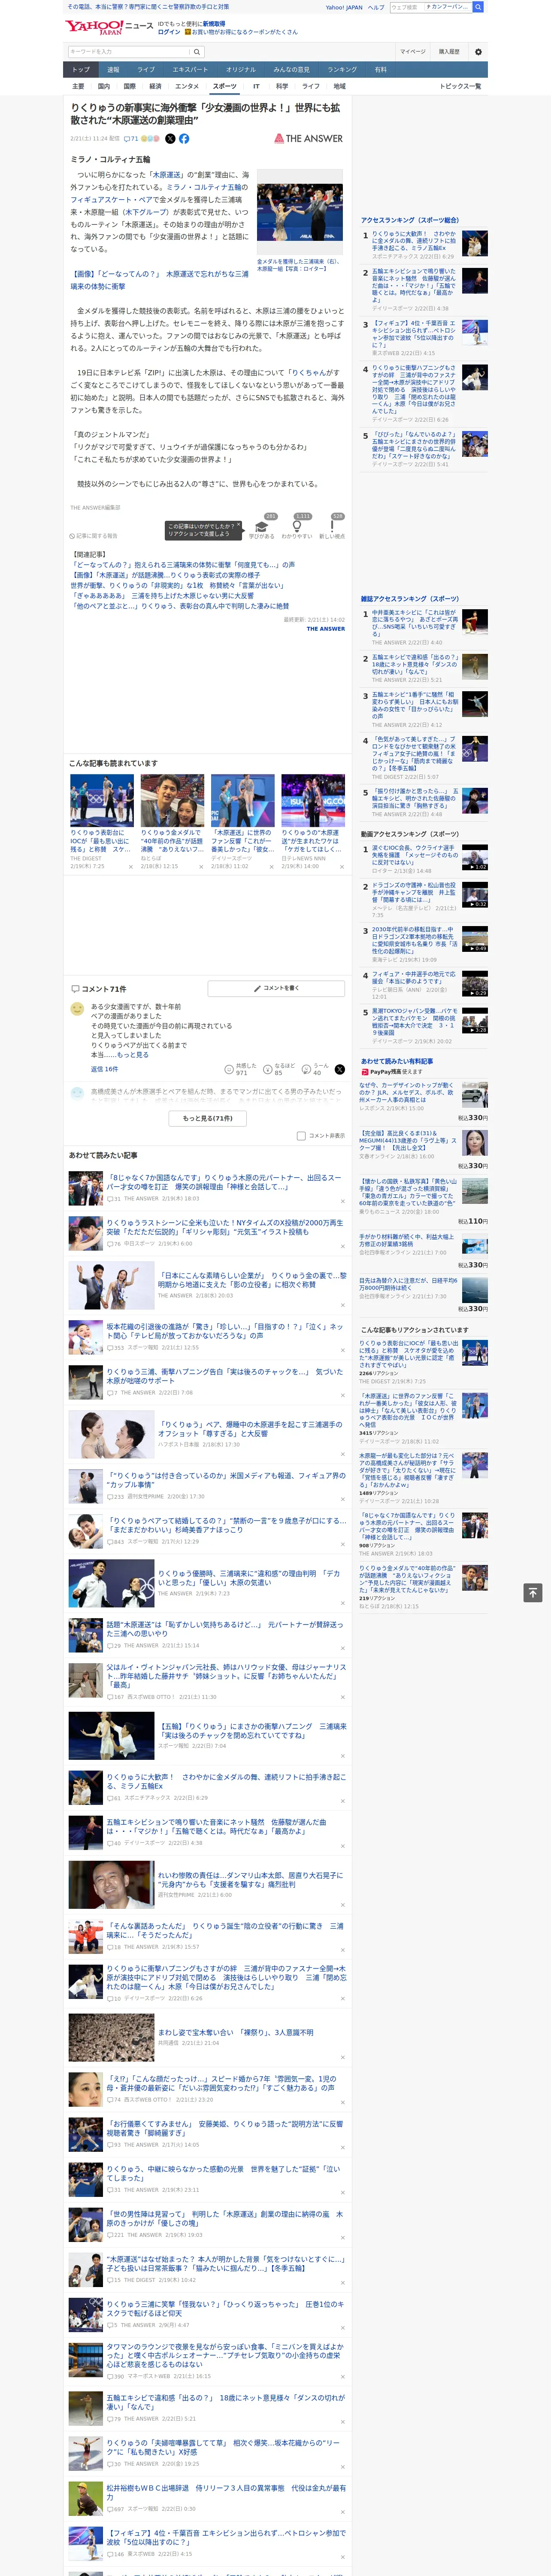Open the 木下グループ link in article
This screenshot has width=551, height=2576.
(x=146, y=212)
